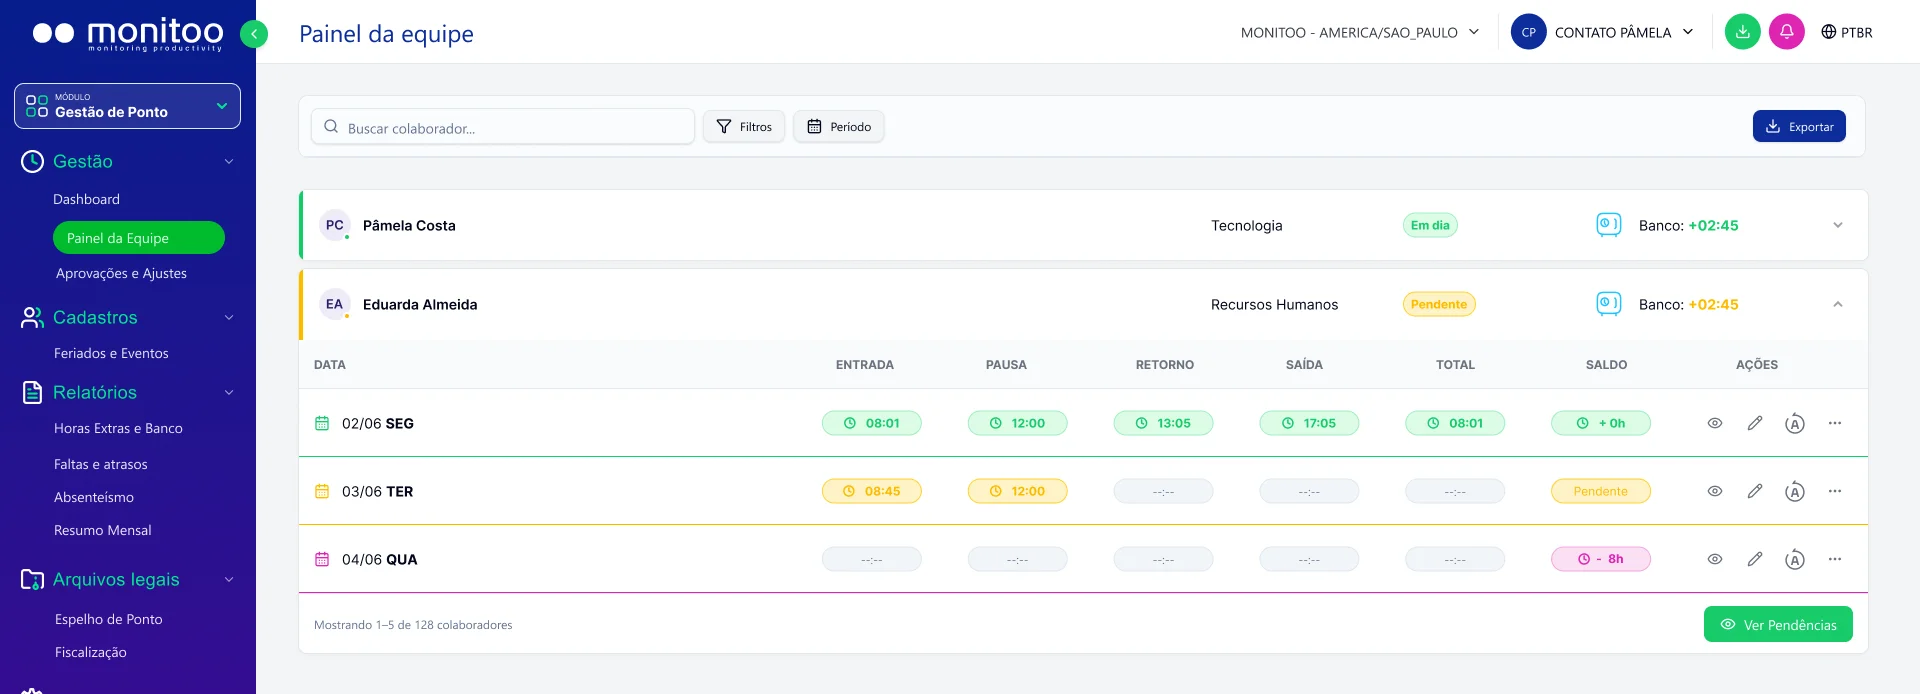The height and width of the screenshot is (694, 1920).
Task: Open Espelho de Ponto
Action: coord(108,619)
